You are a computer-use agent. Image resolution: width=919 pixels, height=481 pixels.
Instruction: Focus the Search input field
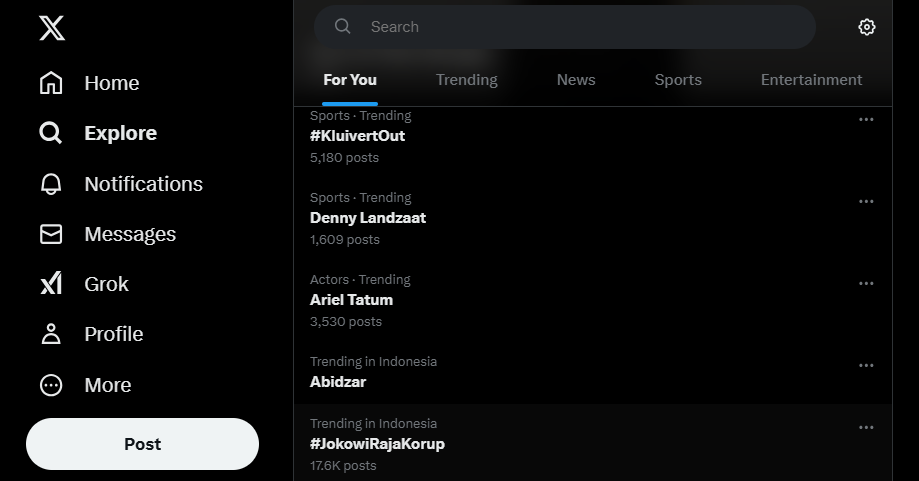(565, 27)
